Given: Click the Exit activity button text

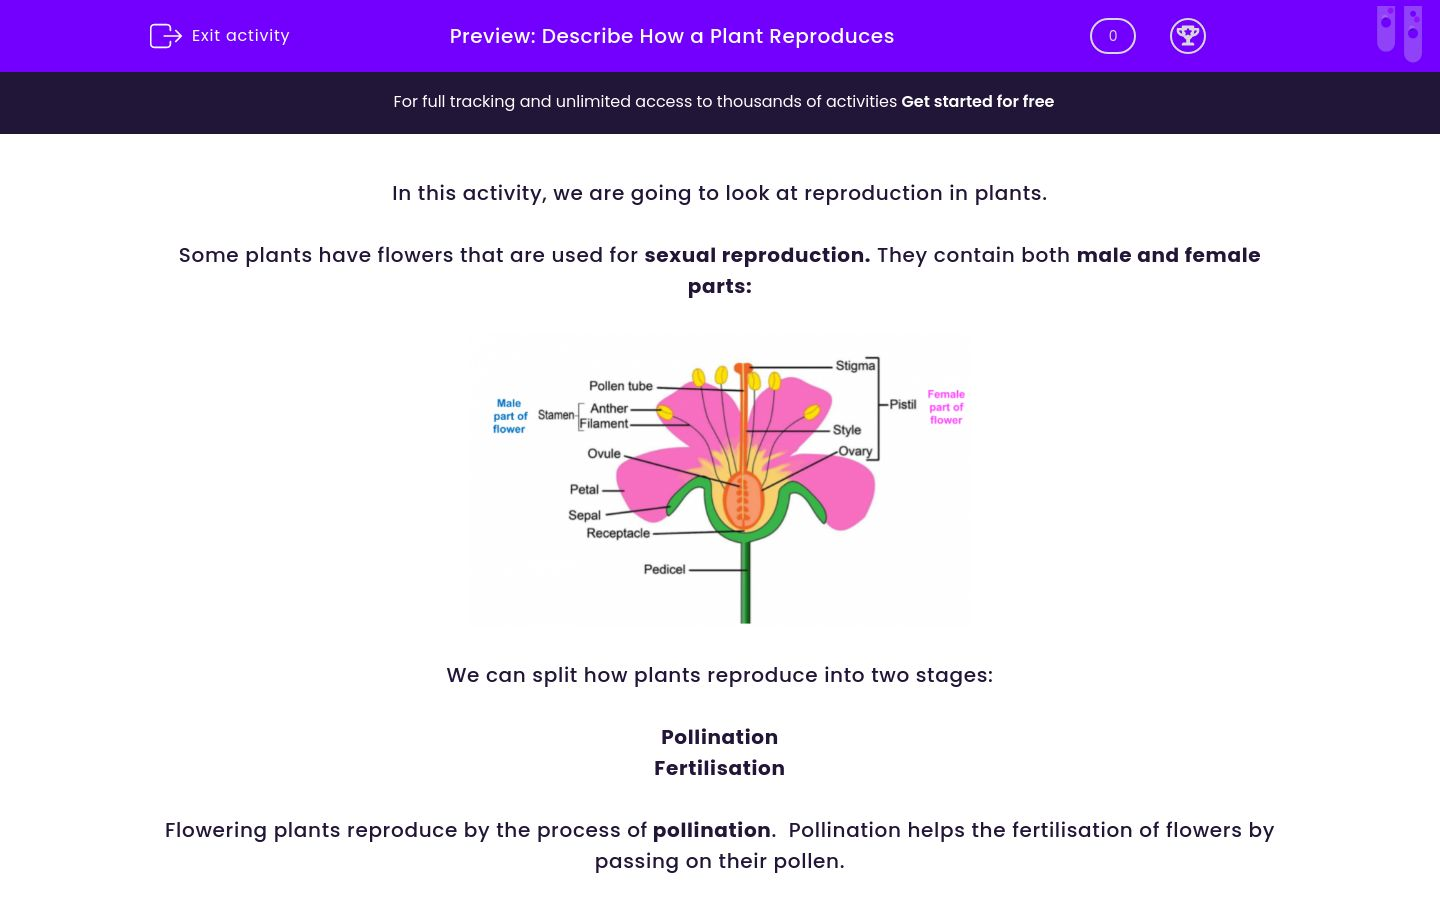Looking at the screenshot, I should (x=240, y=35).
